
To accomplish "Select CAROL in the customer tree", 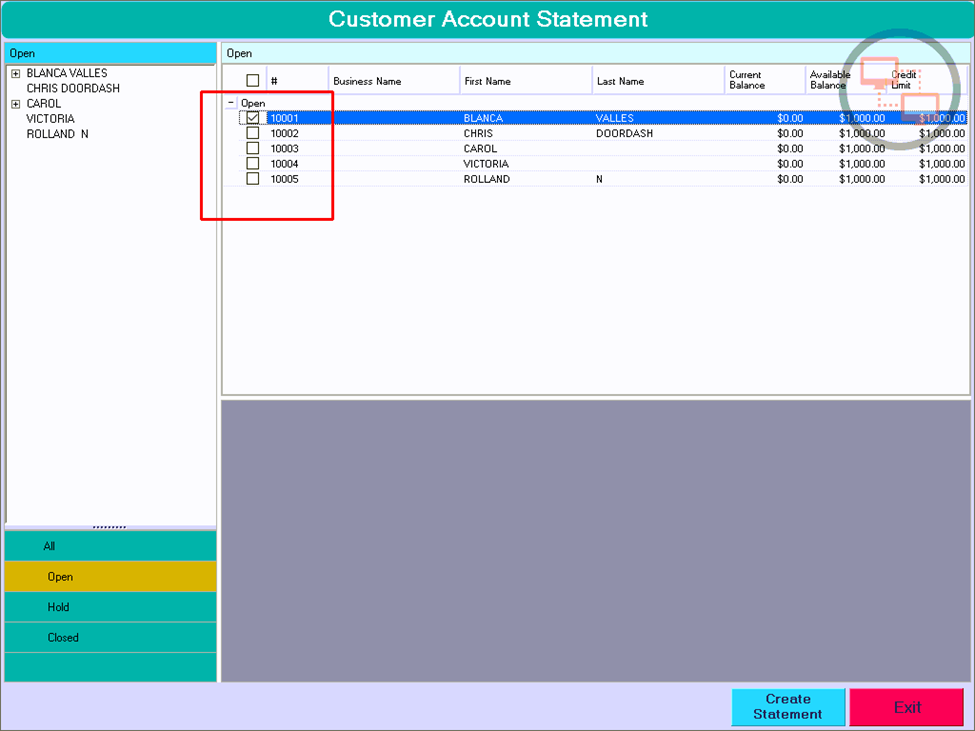I will (x=44, y=104).
